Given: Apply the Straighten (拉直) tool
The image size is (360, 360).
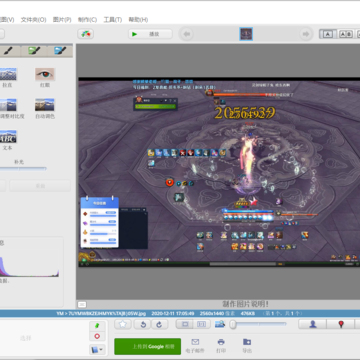Looking at the screenshot, I should (x=8, y=77).
